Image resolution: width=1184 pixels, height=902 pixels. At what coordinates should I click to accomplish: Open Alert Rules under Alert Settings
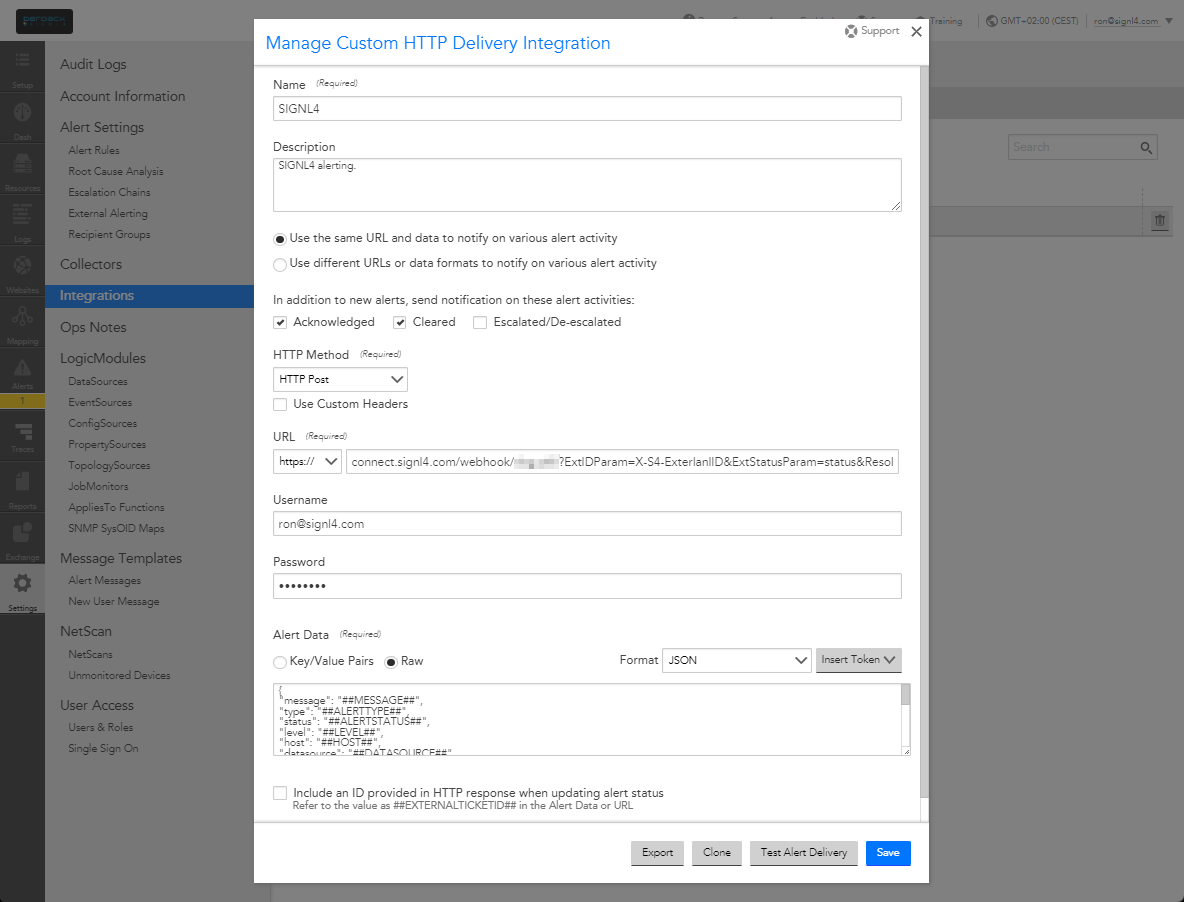[94, 150]
